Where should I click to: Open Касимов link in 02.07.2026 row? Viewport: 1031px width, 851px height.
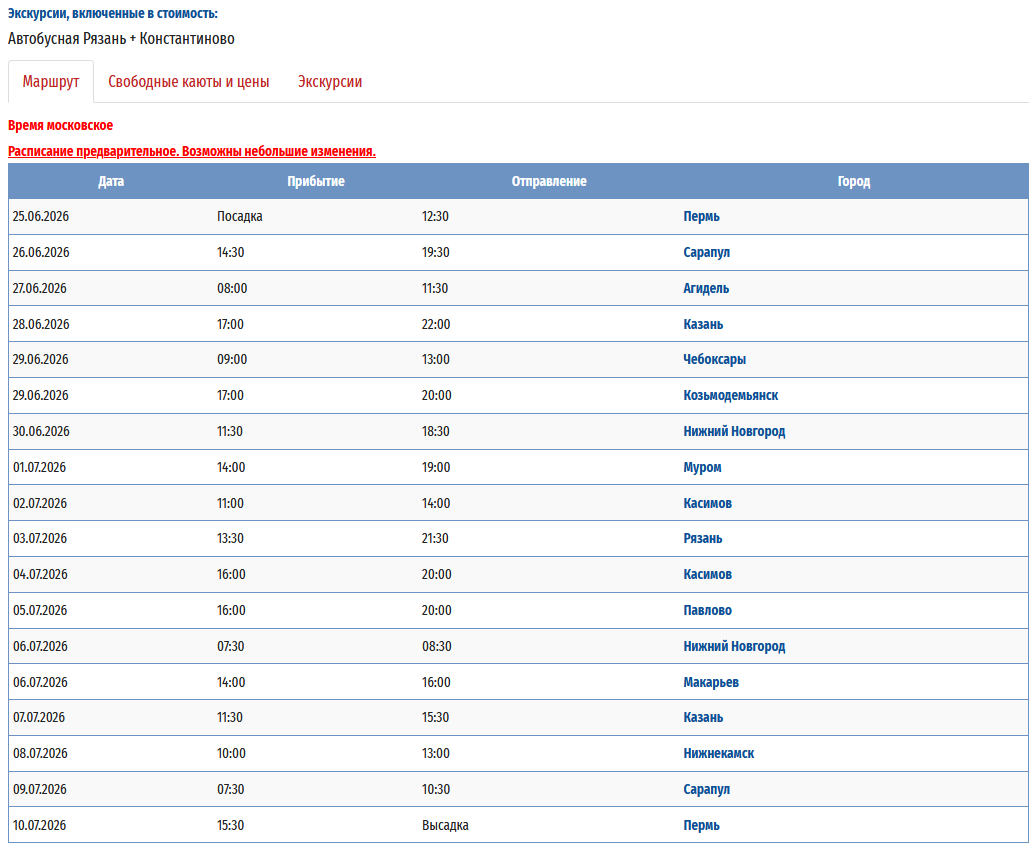707,504
